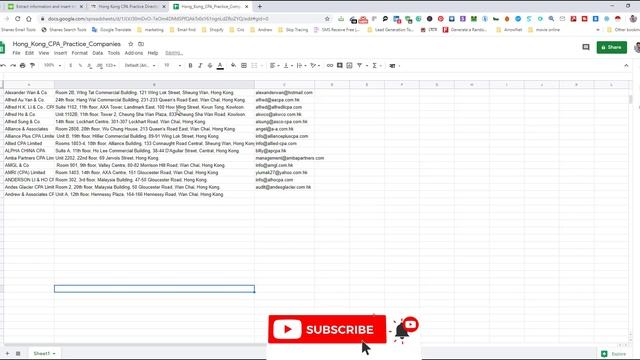
Task: Star the Hong_Kong_CPA_Practice_Companies document
Action: 131,44
